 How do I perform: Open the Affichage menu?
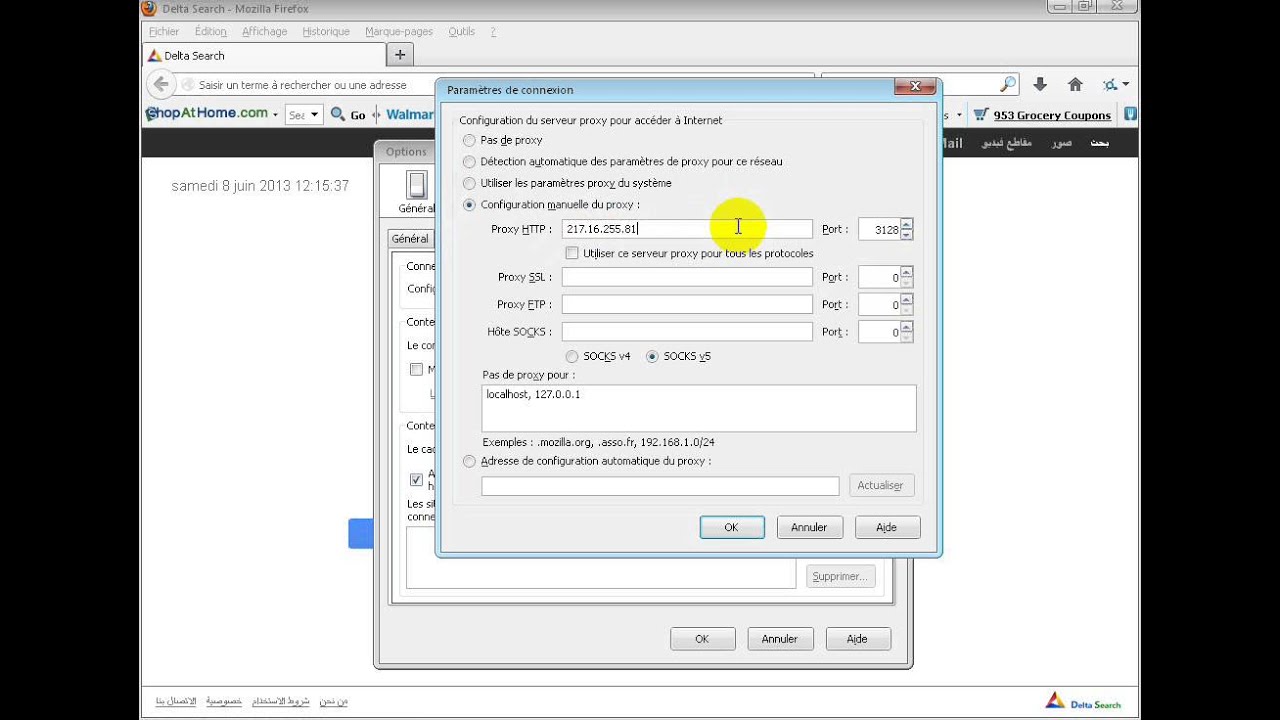(264, 32)
